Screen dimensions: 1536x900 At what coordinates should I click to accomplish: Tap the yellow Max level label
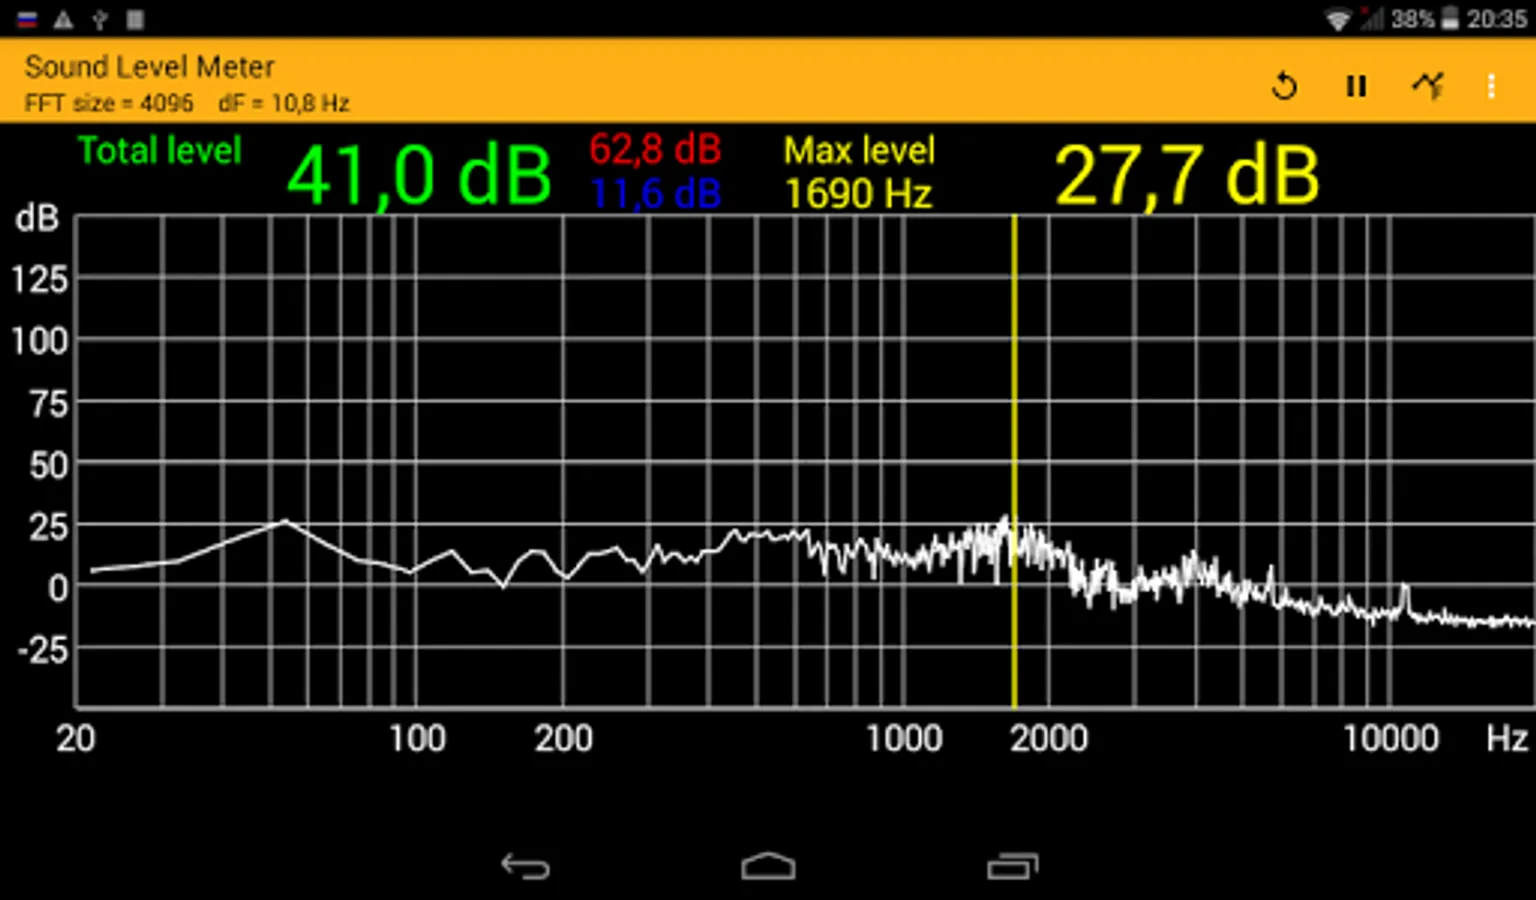tap(859, 150)
